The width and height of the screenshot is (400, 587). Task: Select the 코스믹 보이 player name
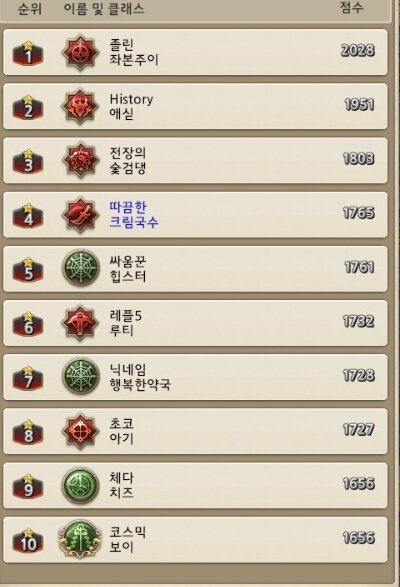coord(127,539)
